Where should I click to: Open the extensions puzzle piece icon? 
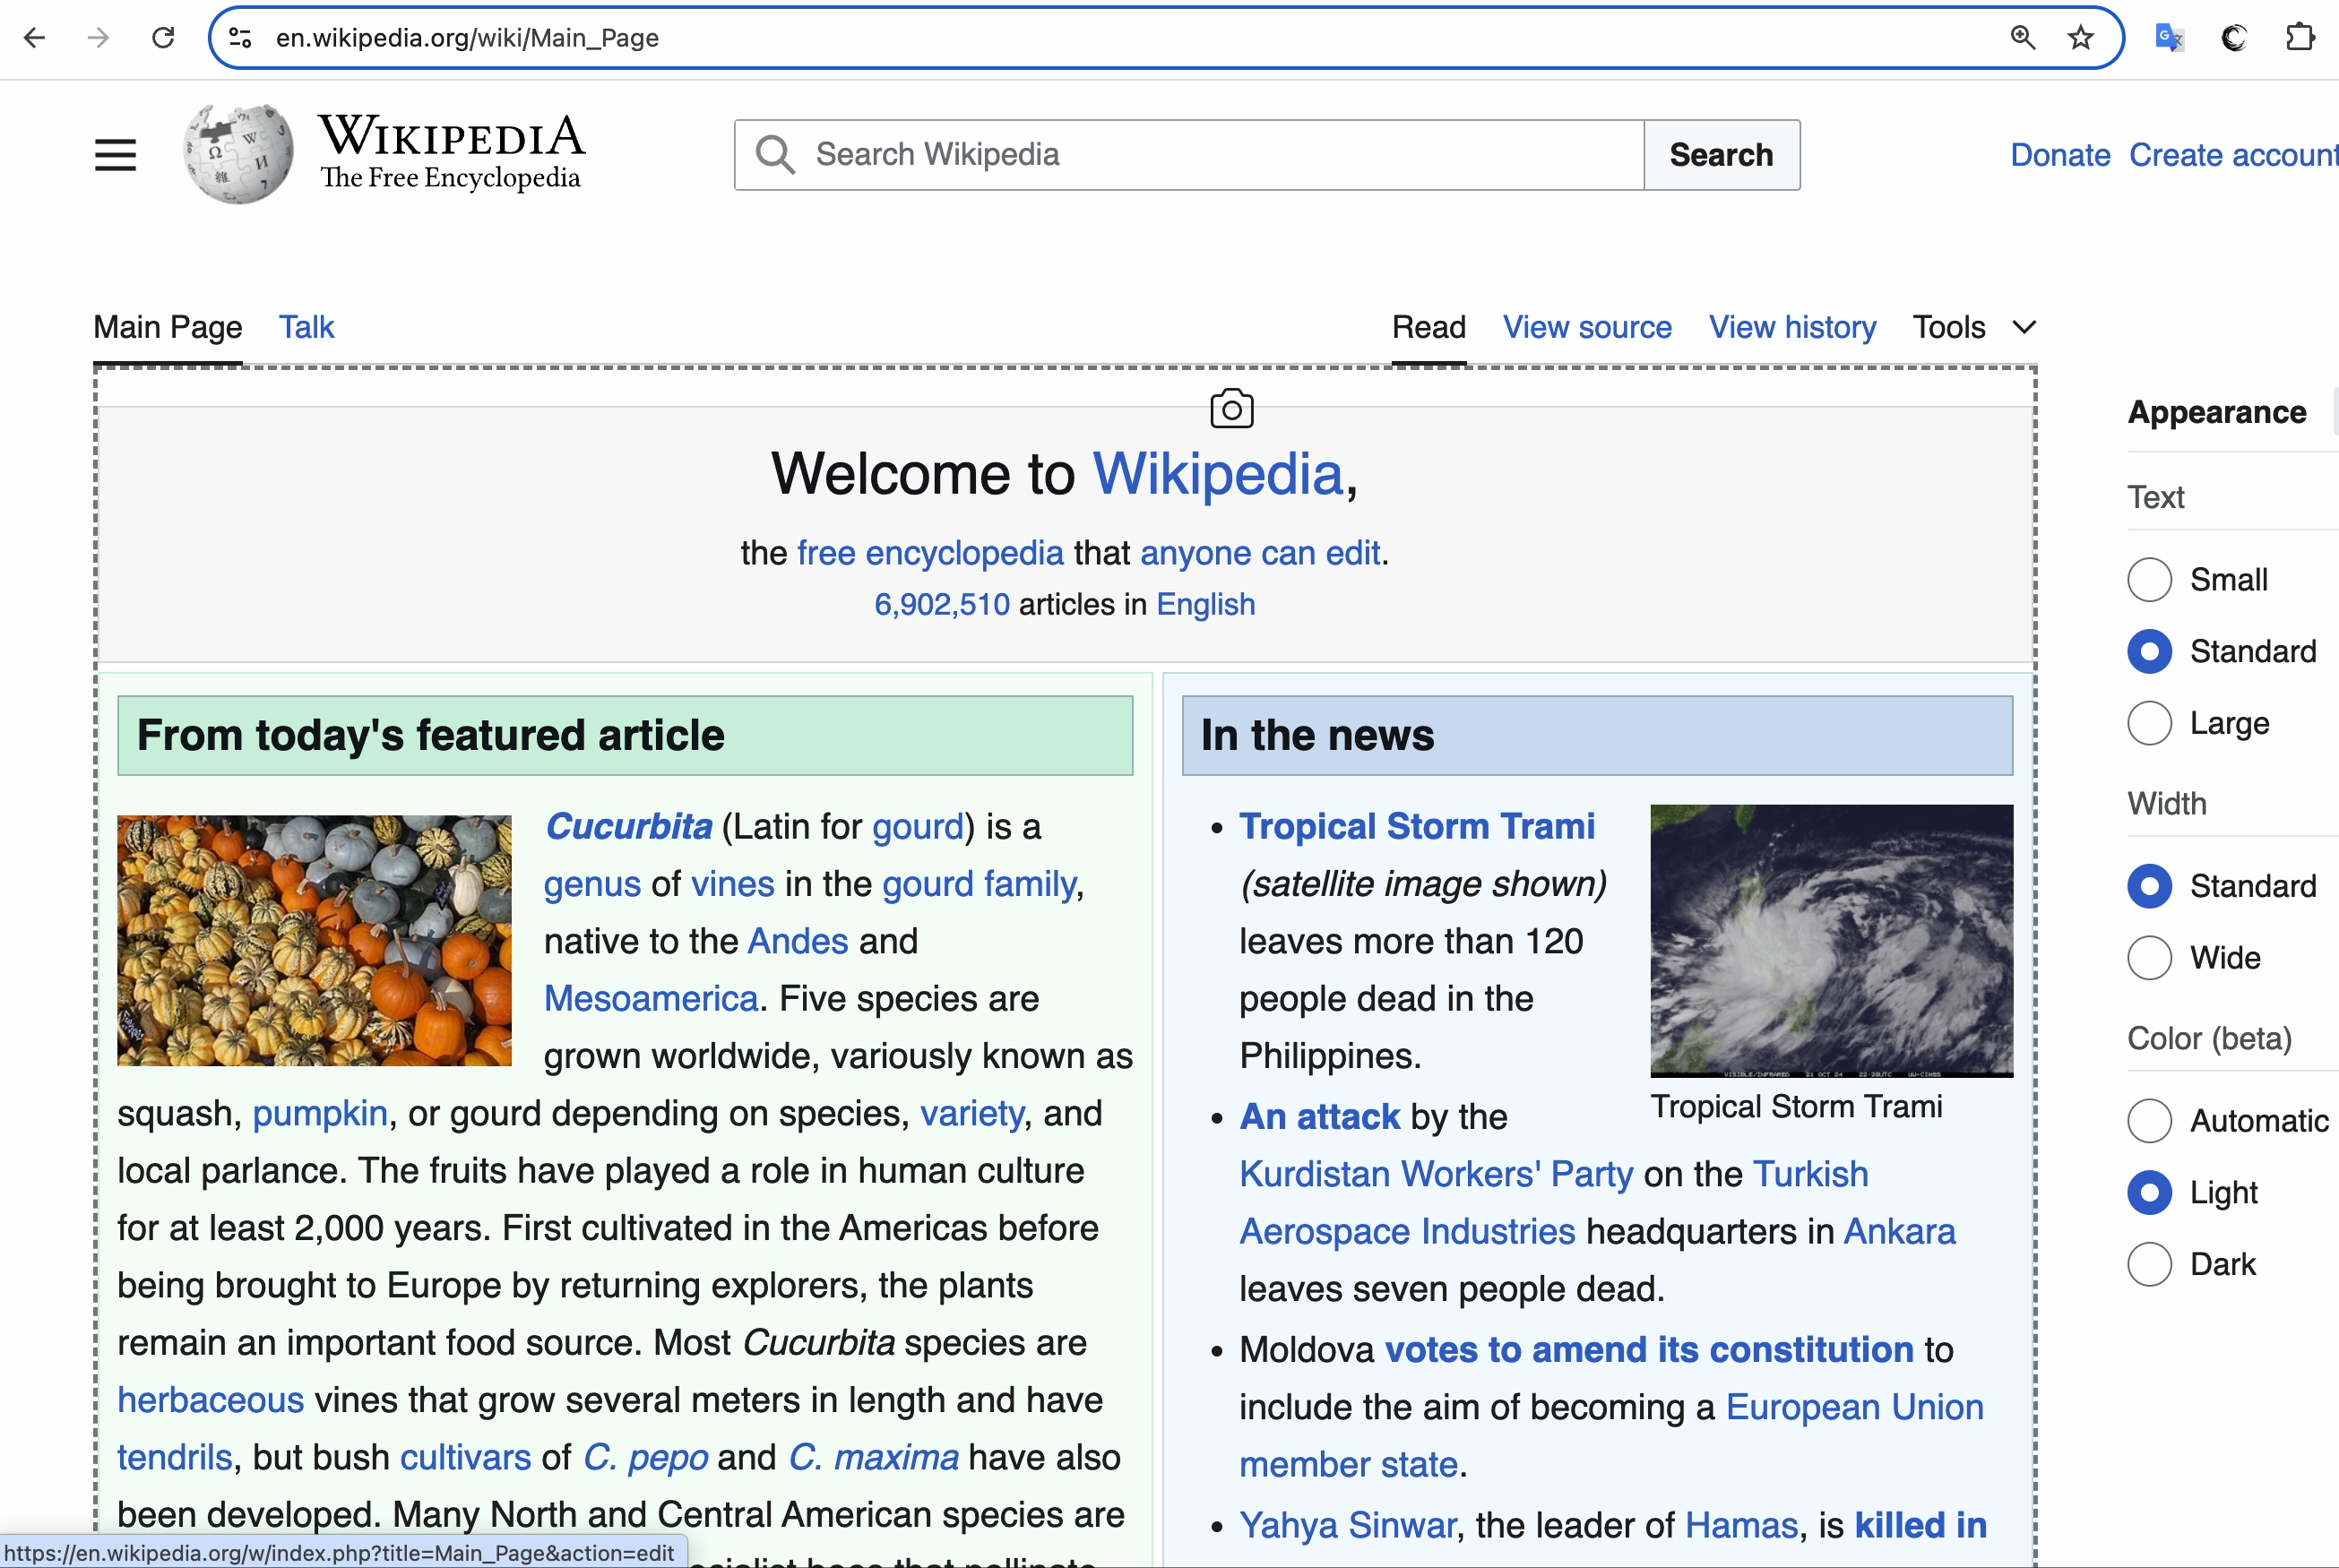pos(2300,38)
